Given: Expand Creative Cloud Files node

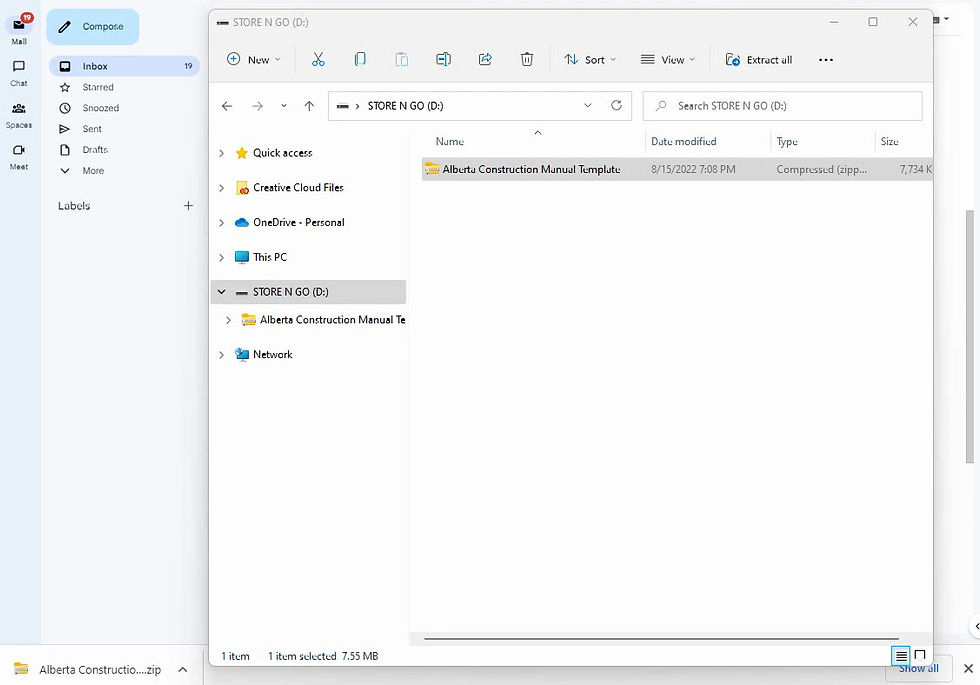Looking at the screenshot, I should [x=221, y=188].
